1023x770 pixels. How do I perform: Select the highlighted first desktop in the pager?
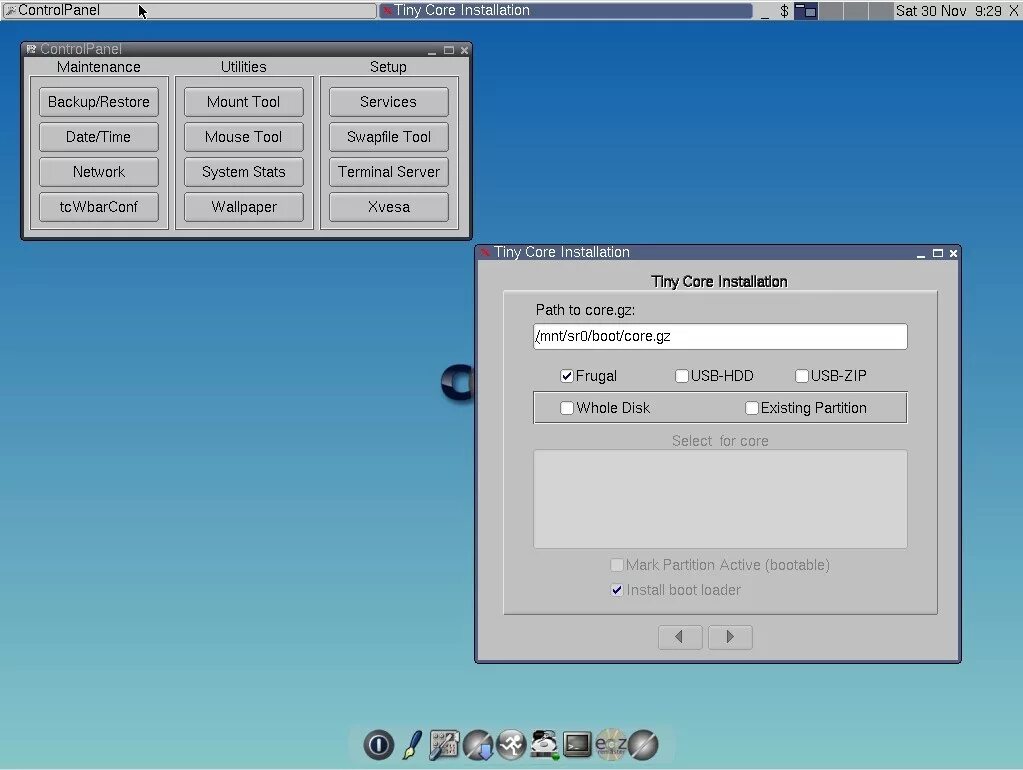pos(806,11)
